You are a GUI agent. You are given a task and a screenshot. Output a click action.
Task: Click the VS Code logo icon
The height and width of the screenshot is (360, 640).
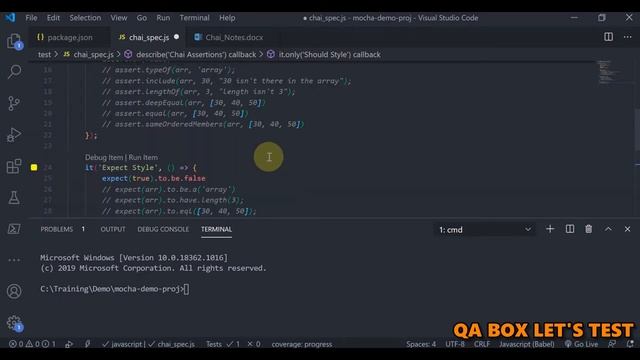click(10, 18)
